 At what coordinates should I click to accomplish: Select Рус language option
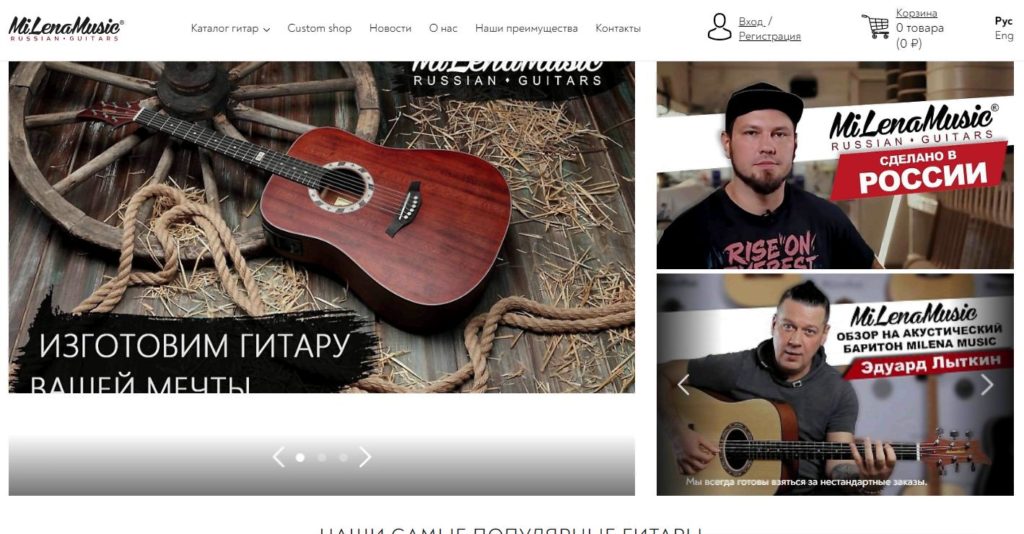pos(1004,21)
